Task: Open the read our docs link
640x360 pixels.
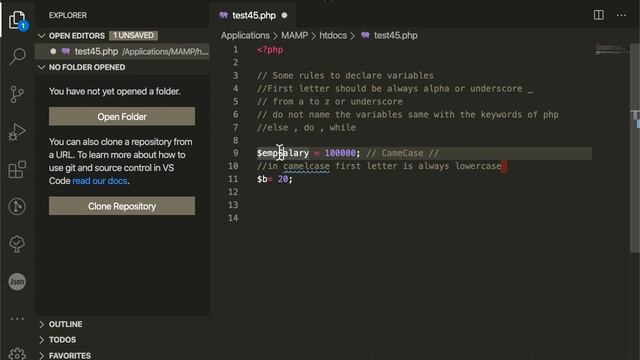Action: tap(100, 181)
